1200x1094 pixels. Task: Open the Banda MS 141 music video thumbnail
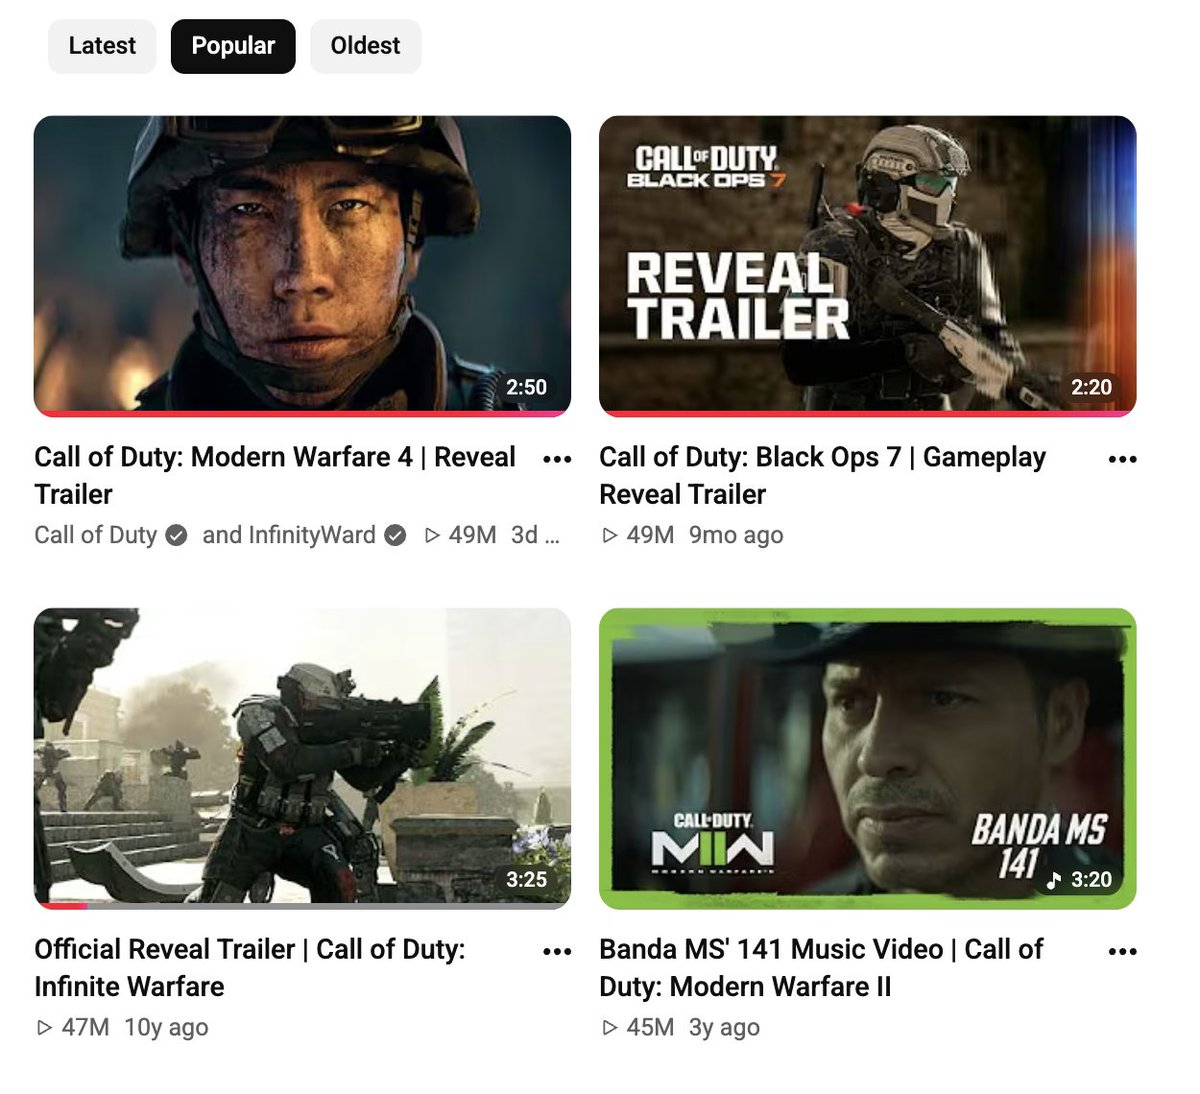point(867,758)
